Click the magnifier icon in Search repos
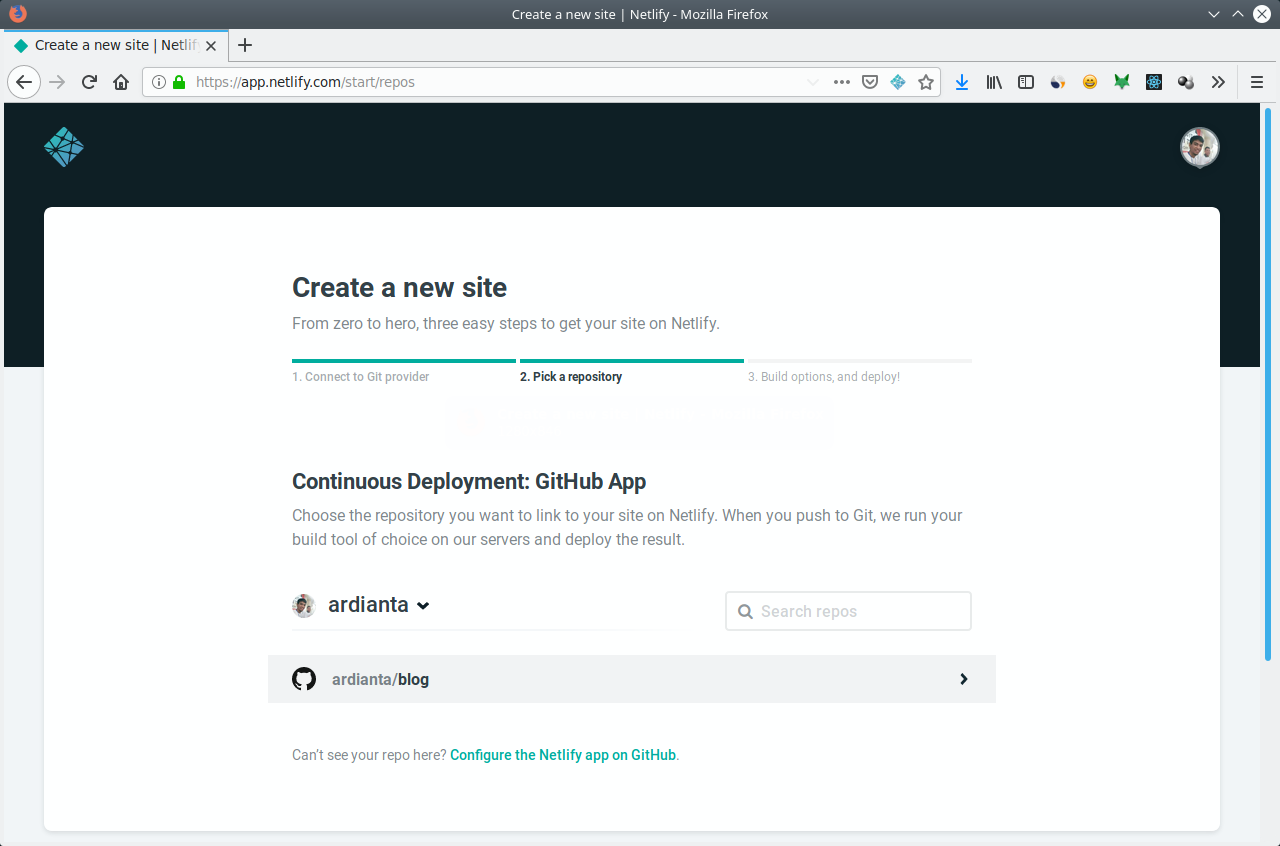This screenshot has height=846, width=1280. (x=746, y=610)
